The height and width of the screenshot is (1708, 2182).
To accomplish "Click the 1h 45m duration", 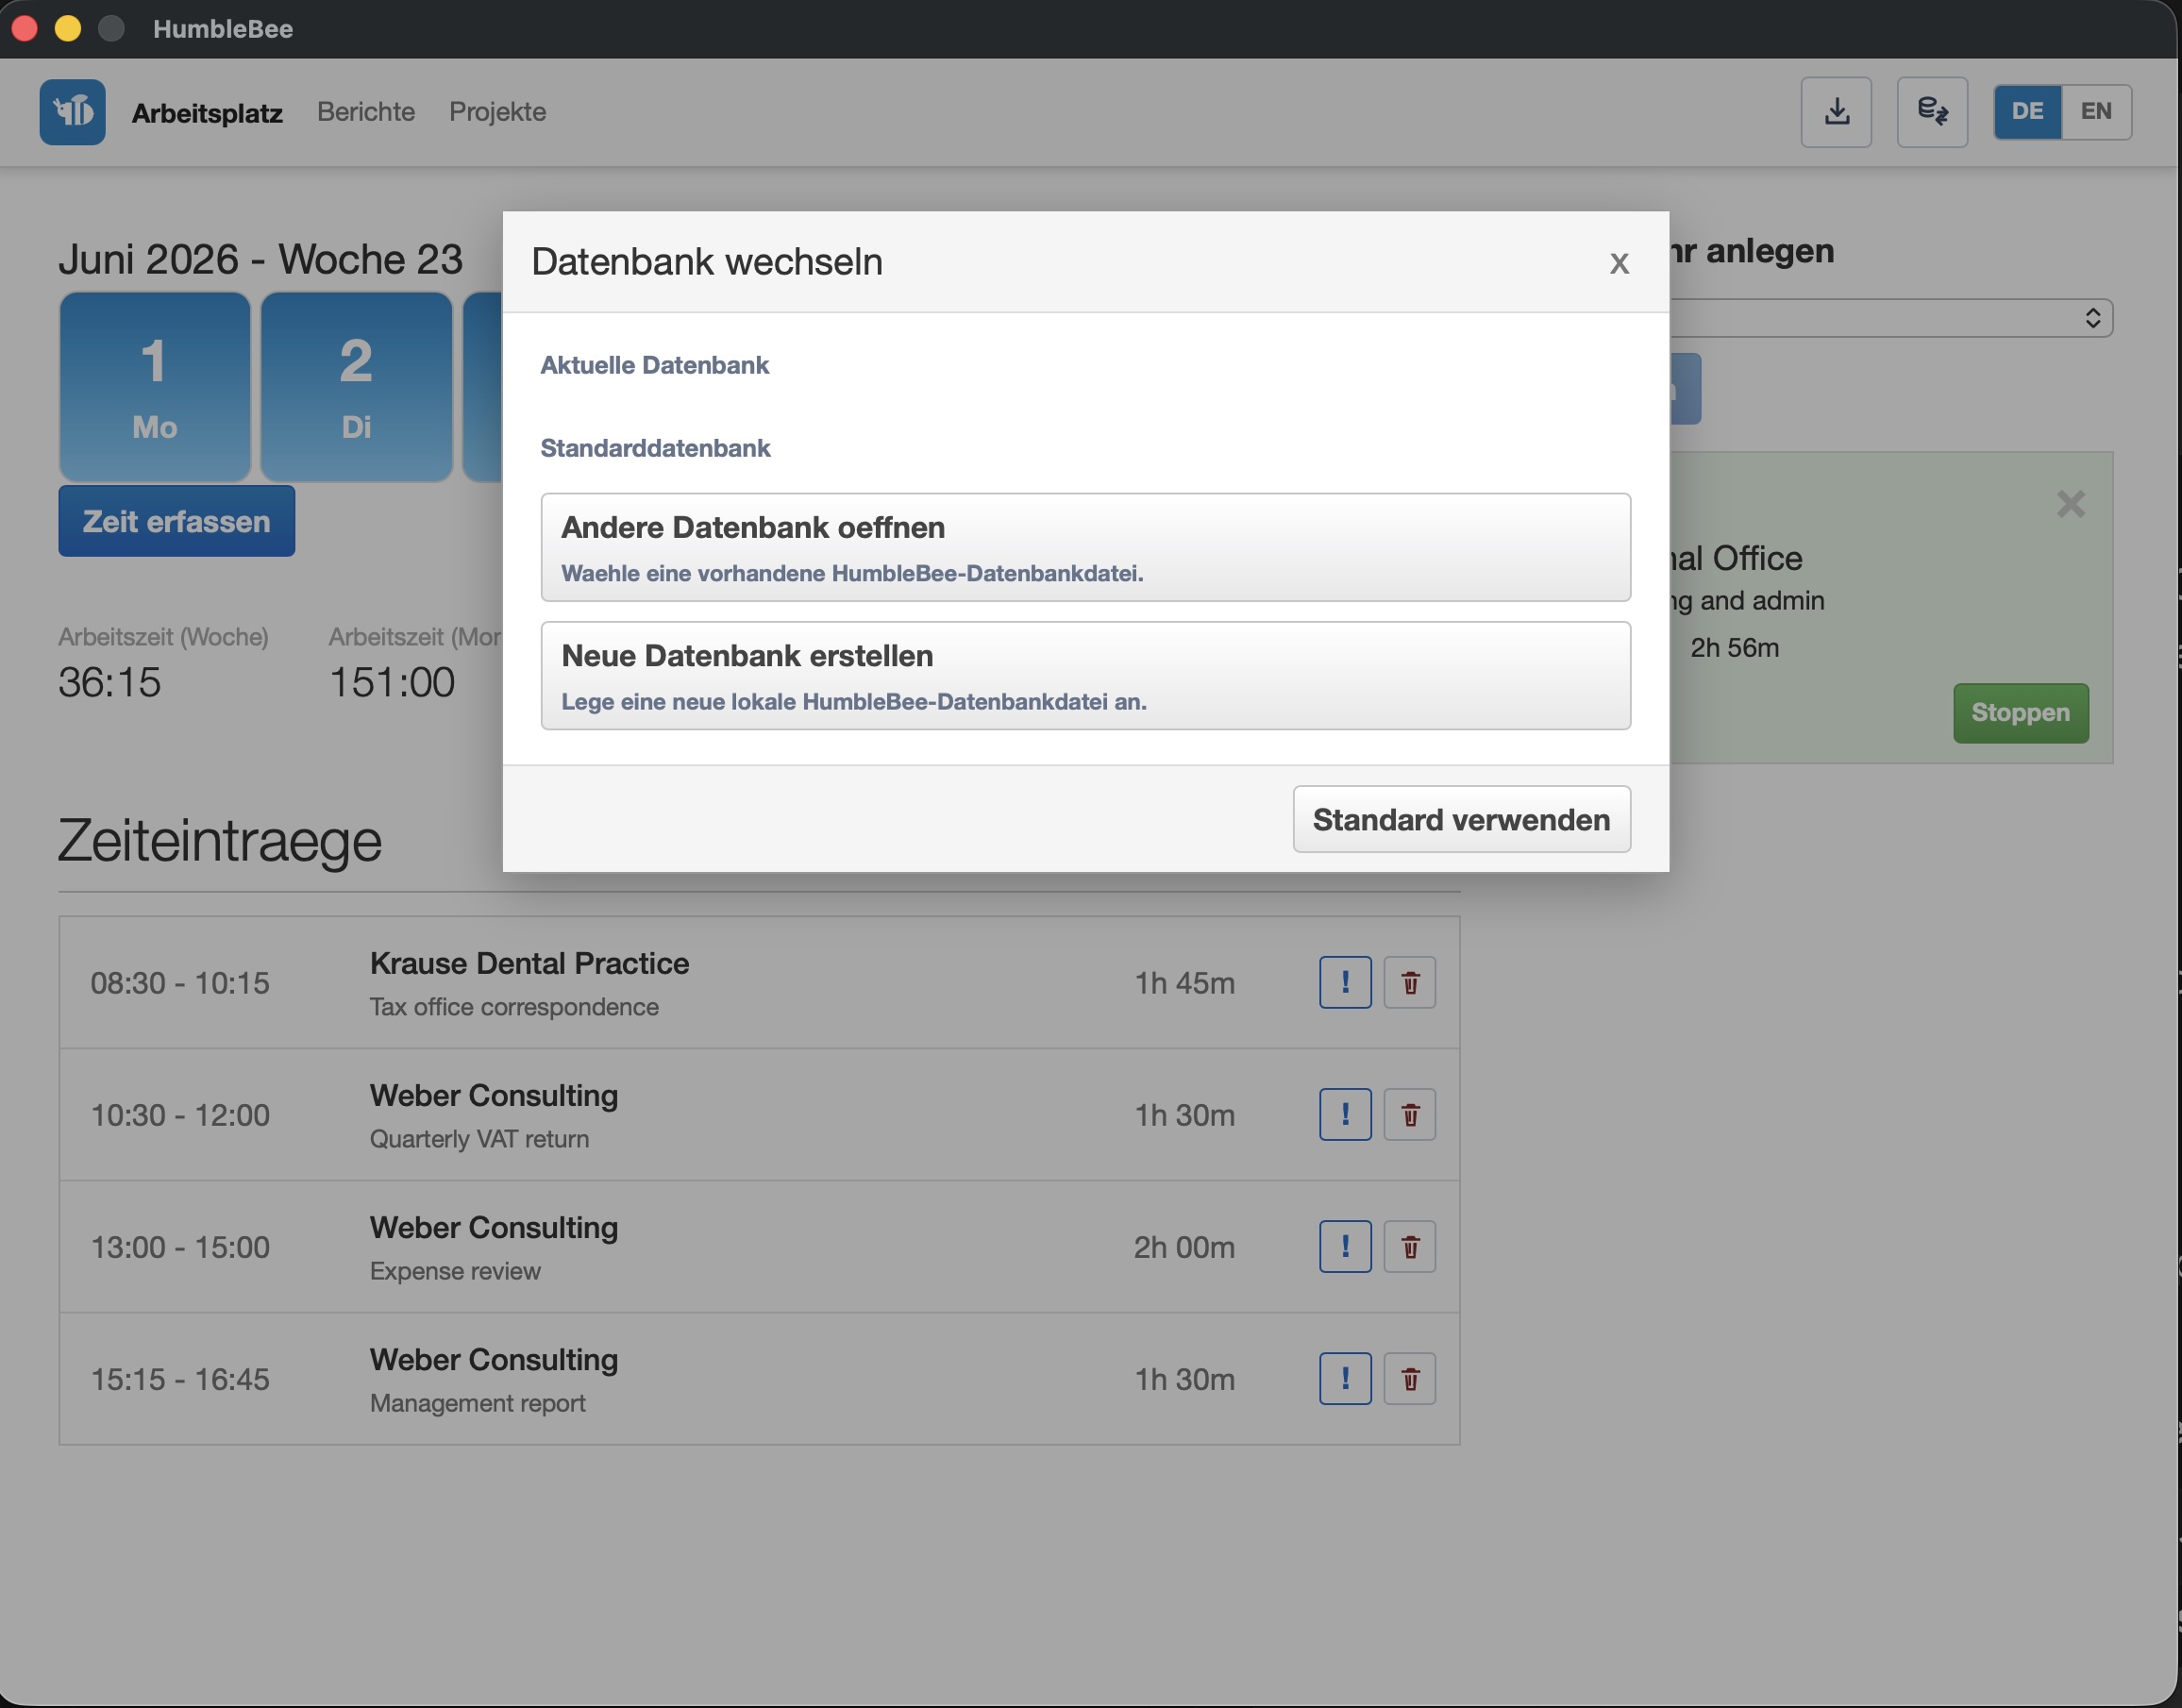I will click(1184, 984).
